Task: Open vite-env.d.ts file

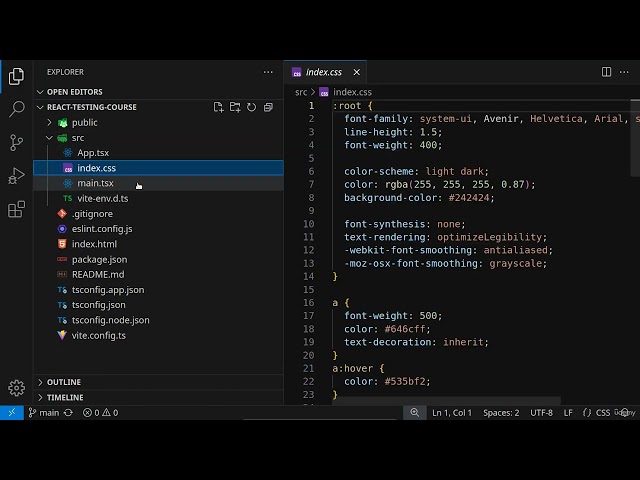Action: point(158,198)
